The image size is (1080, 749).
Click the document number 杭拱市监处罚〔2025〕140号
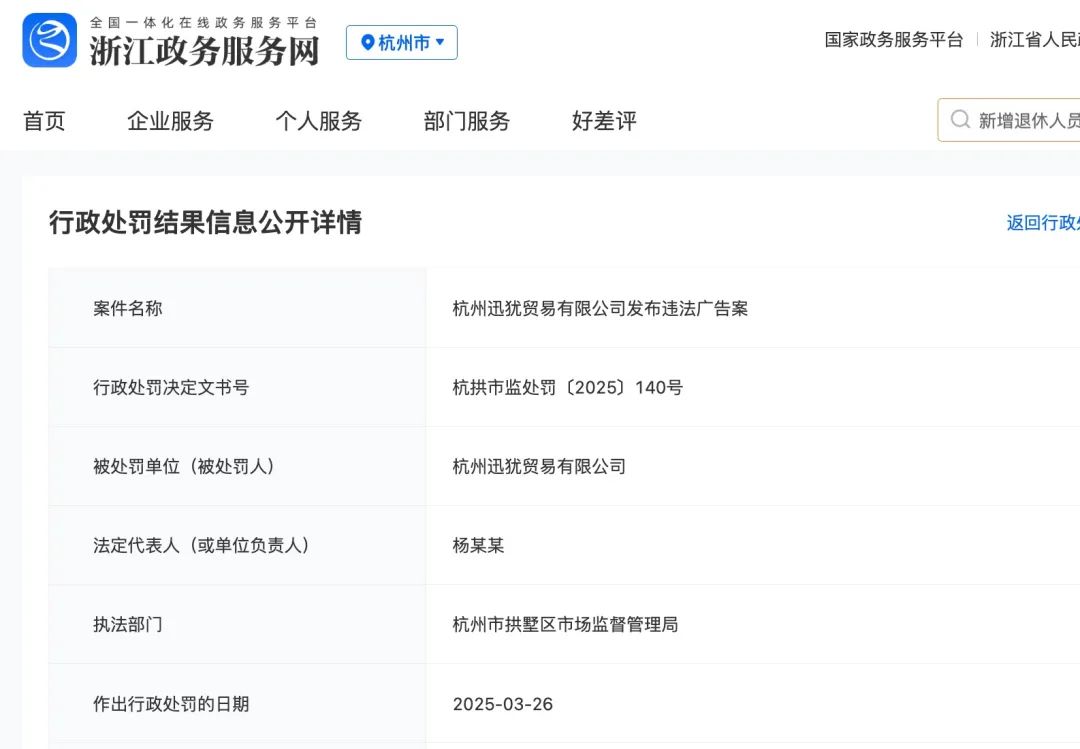[x=568, y=388]
